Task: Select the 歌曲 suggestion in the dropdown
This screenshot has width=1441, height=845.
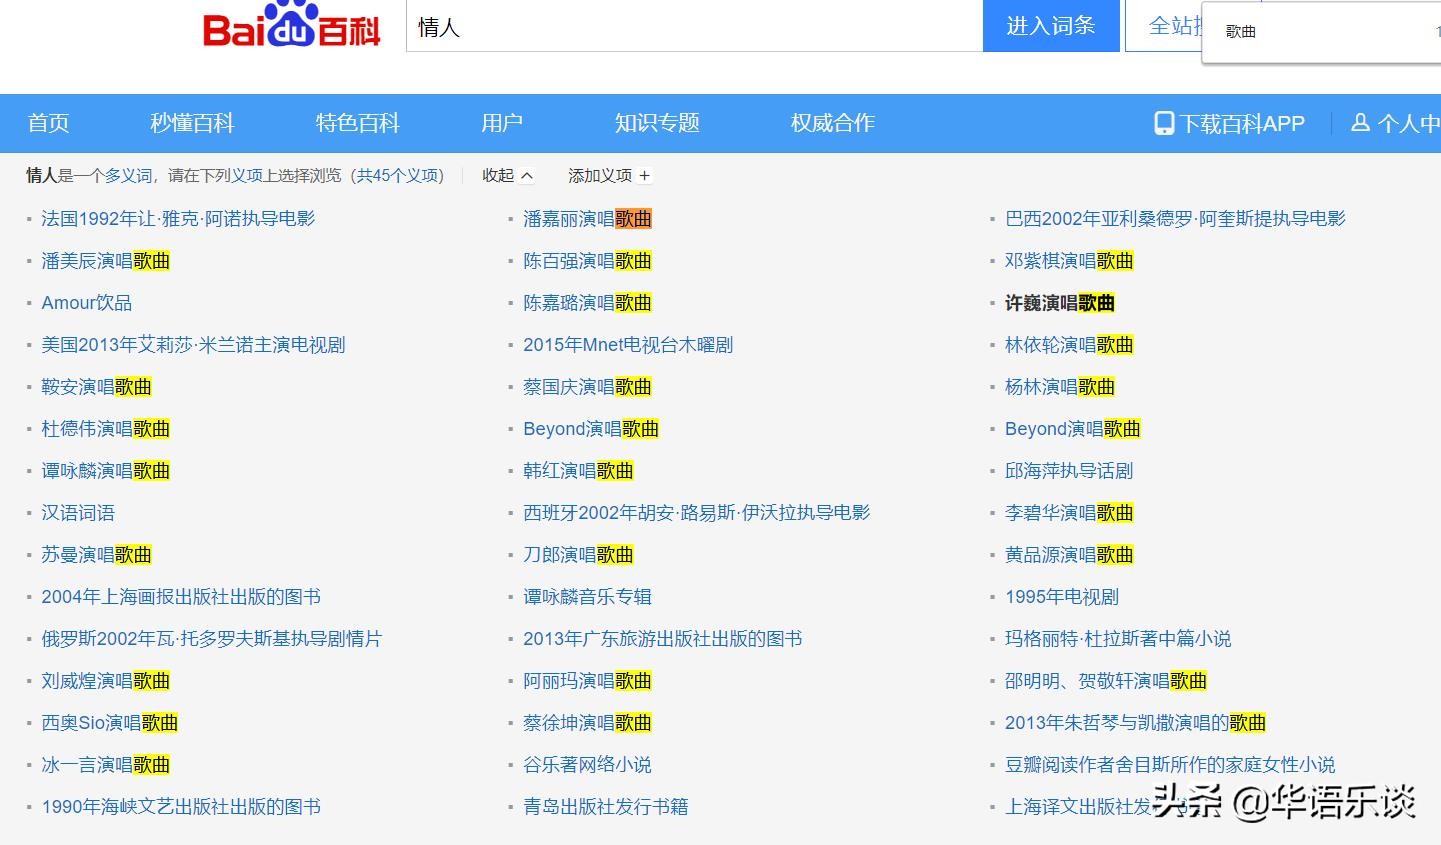Action: tap(1240, 31)
